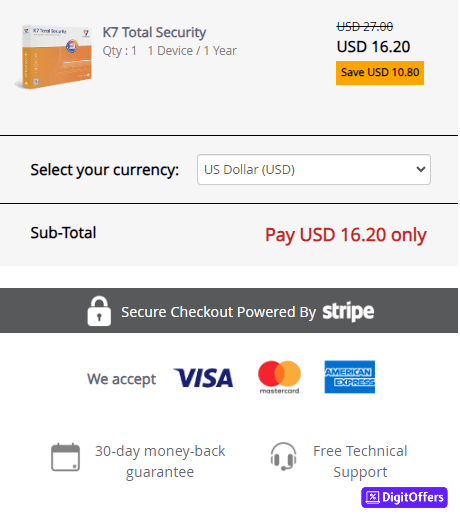Screen dimensions: 460x517
Task: Click the padlock secure checkout icon
Action: pyautogui.click(x=99, y=311)
